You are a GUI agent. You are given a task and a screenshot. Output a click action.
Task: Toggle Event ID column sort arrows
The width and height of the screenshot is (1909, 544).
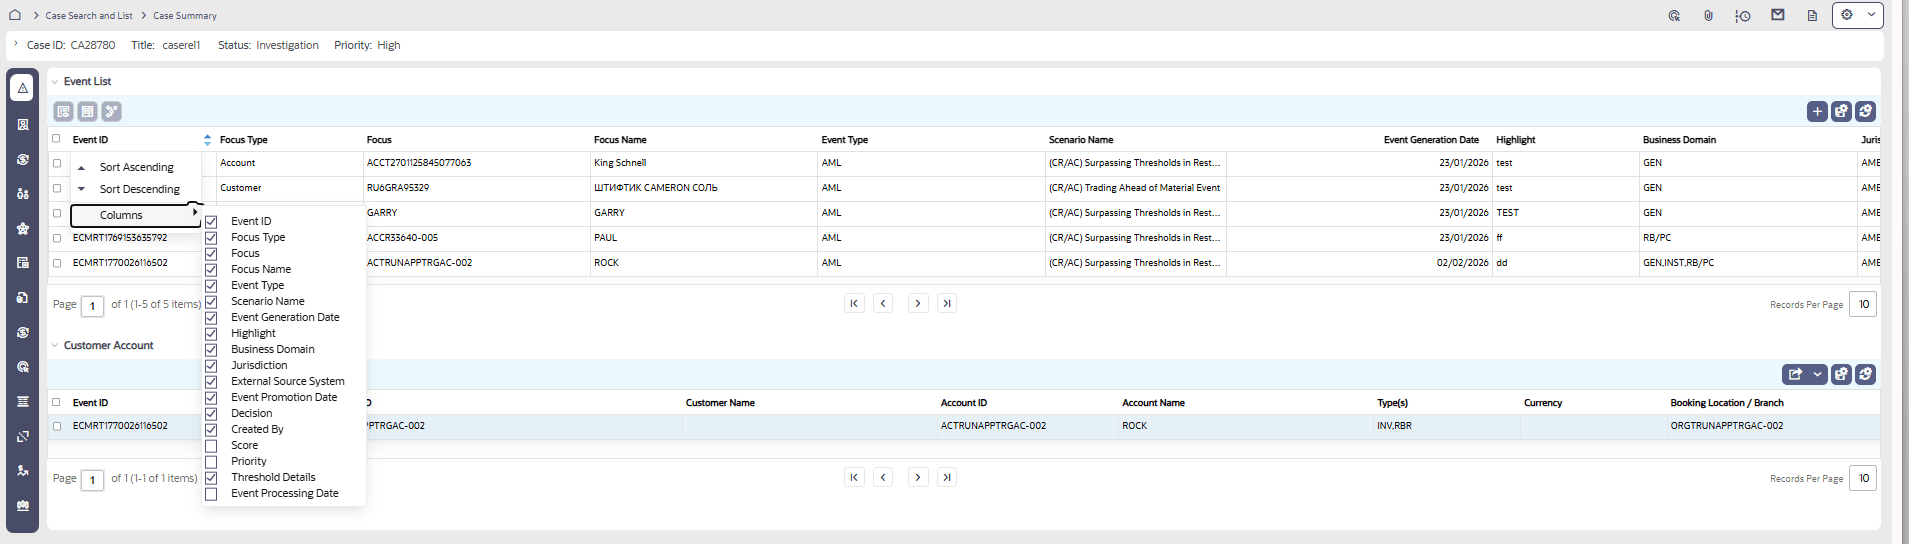207,140
